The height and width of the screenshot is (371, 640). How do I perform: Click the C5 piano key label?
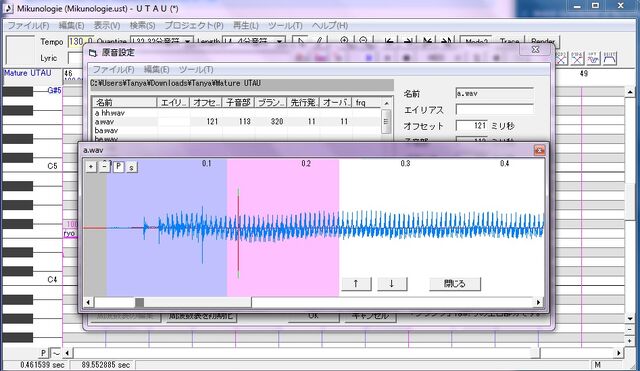[x=52, y=166]
